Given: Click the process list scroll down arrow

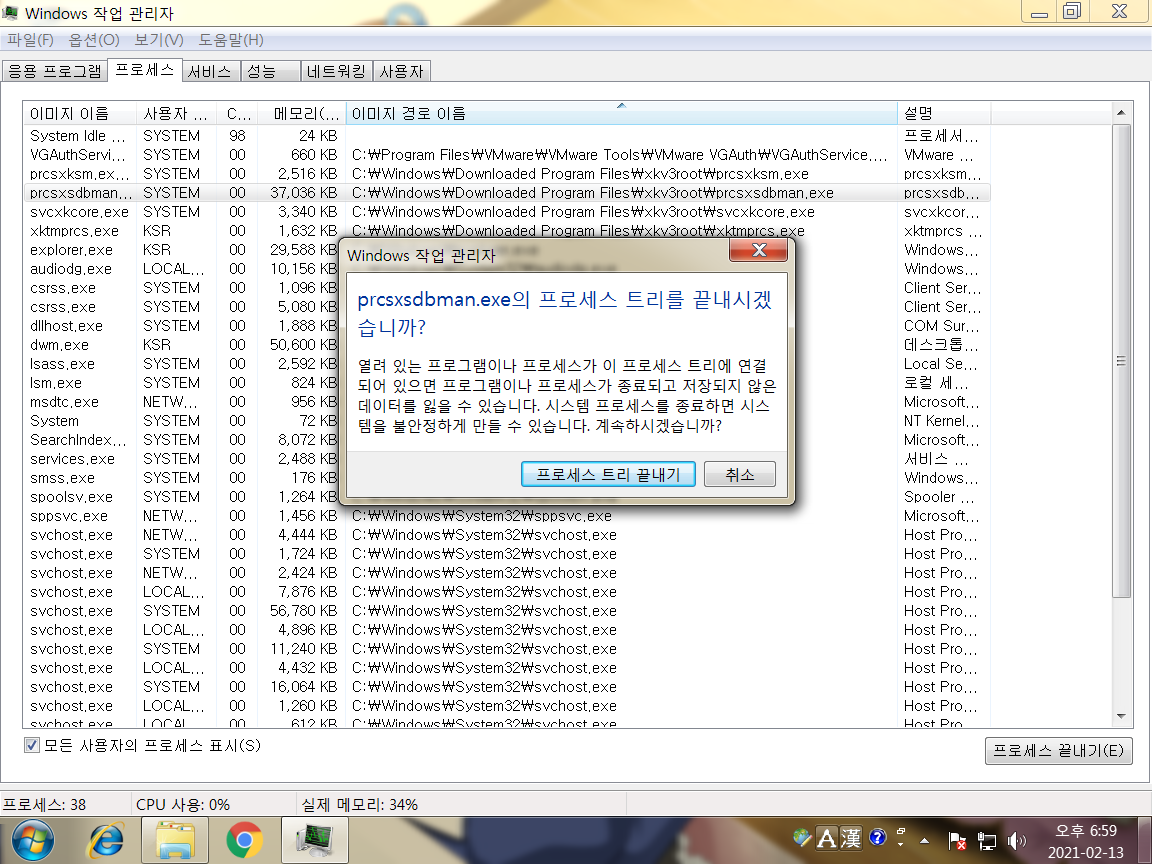Looking at the screenshot, I should [1121, 716].
